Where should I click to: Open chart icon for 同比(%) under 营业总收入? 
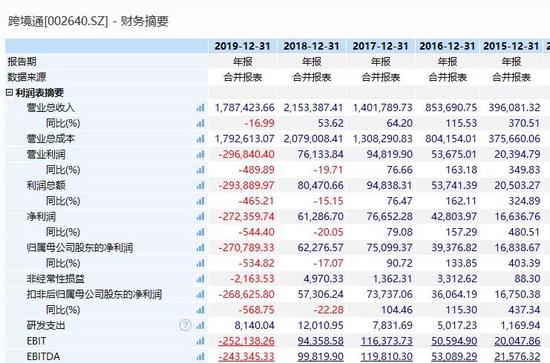(200, 123)
